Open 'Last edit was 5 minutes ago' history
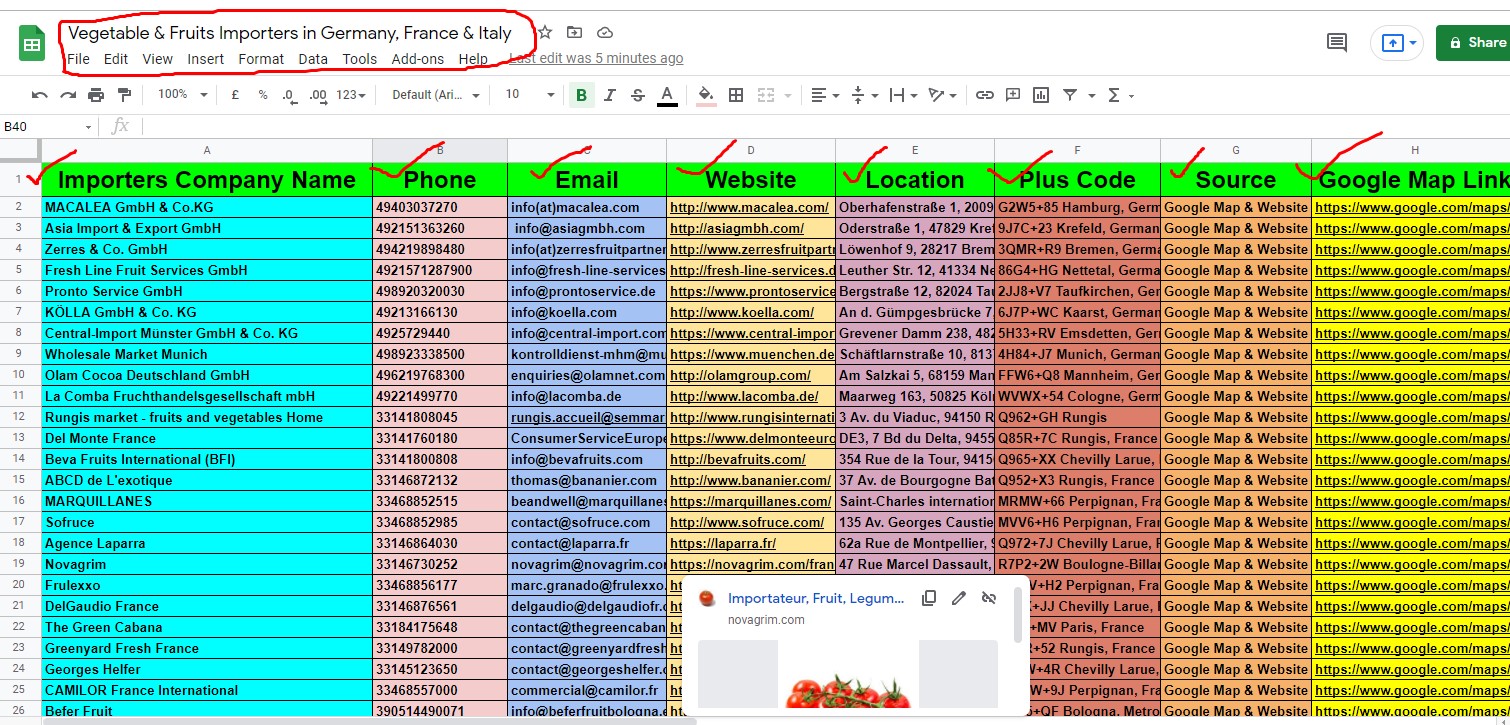1510x725 pixels. pos(596,58)
